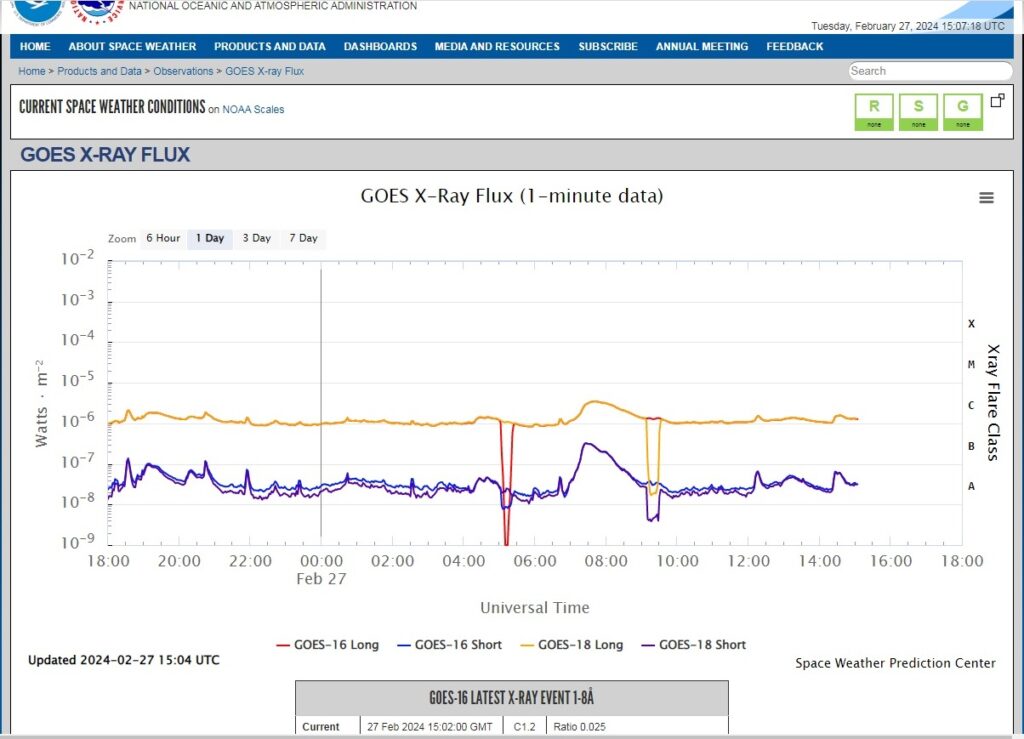Open the Subscribe menu item
This screenshot has width=1024, height=739.
click(x=608, y=46)
